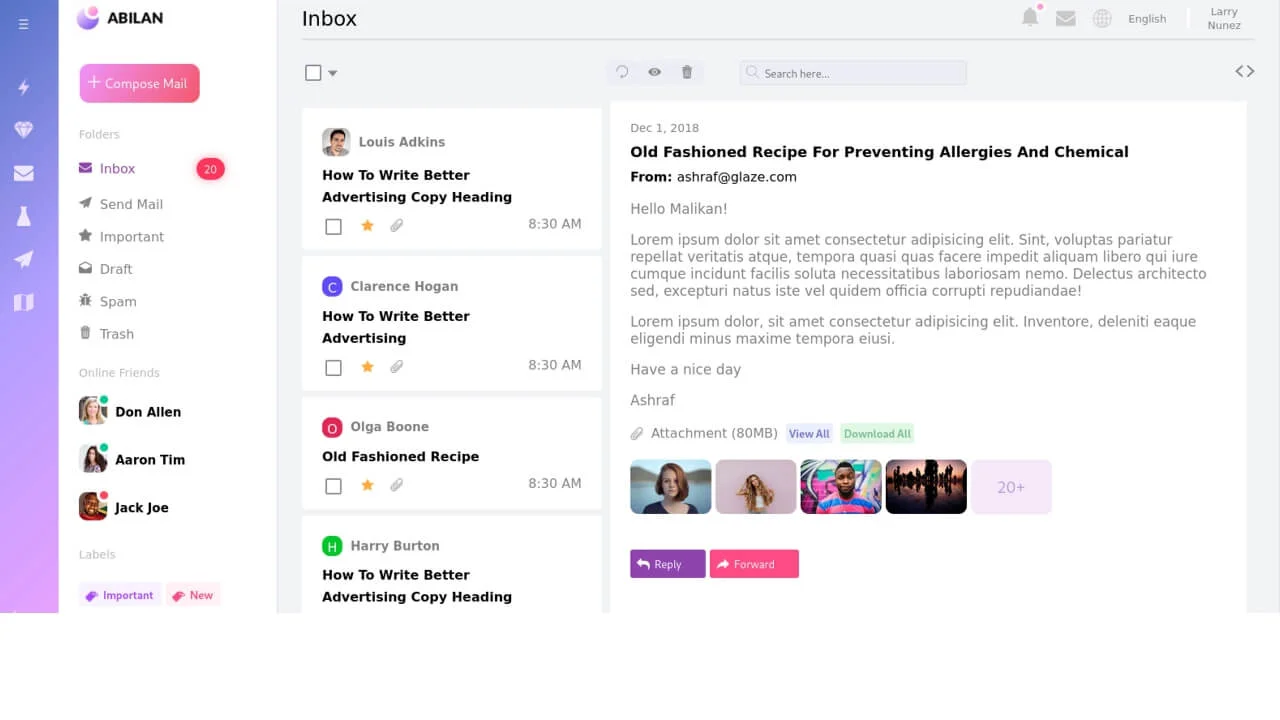The width and height of the screenshot is (1280, 720).
Task: Click the Compose Mail button
Action: (x=140, y=83)
